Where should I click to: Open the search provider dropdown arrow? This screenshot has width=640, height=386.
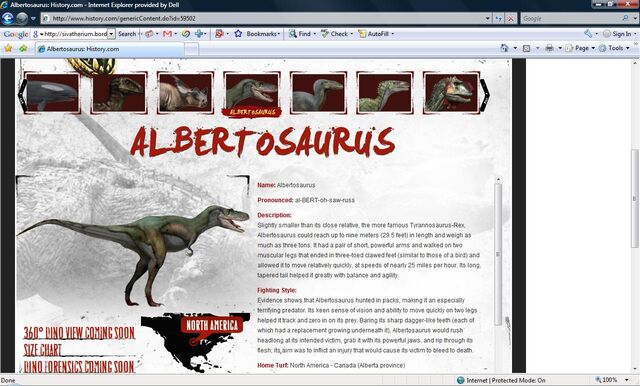click(635, 18)
